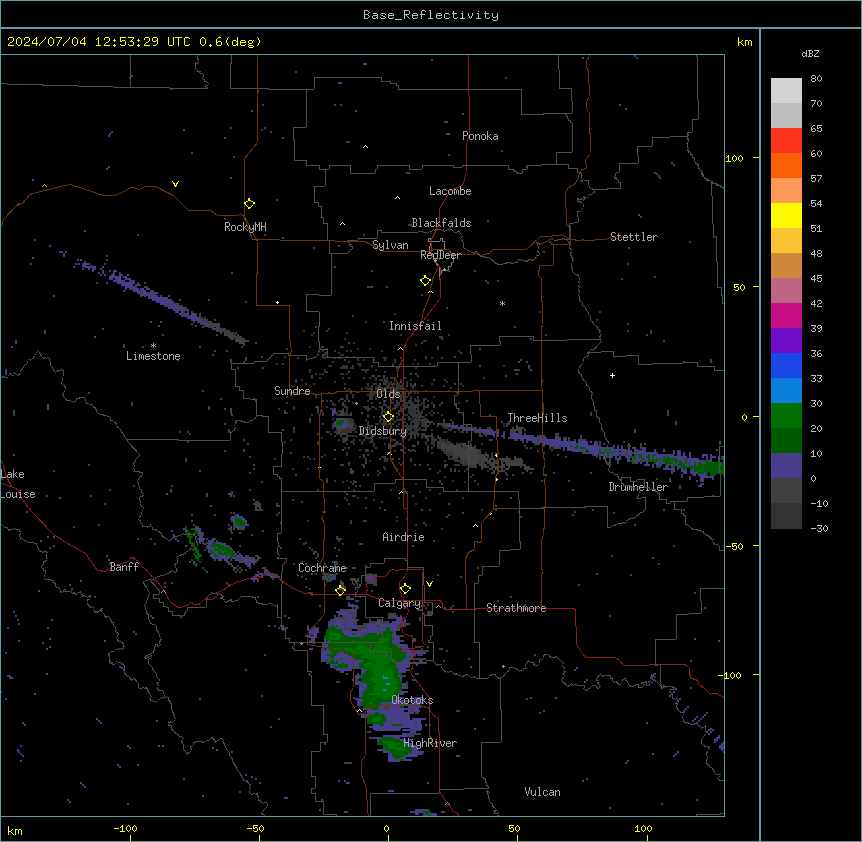Viewport: 862px width, 842px height.
Task: Select the yellow V marker northeast of Calgary
Action: (x=429, y=584)
